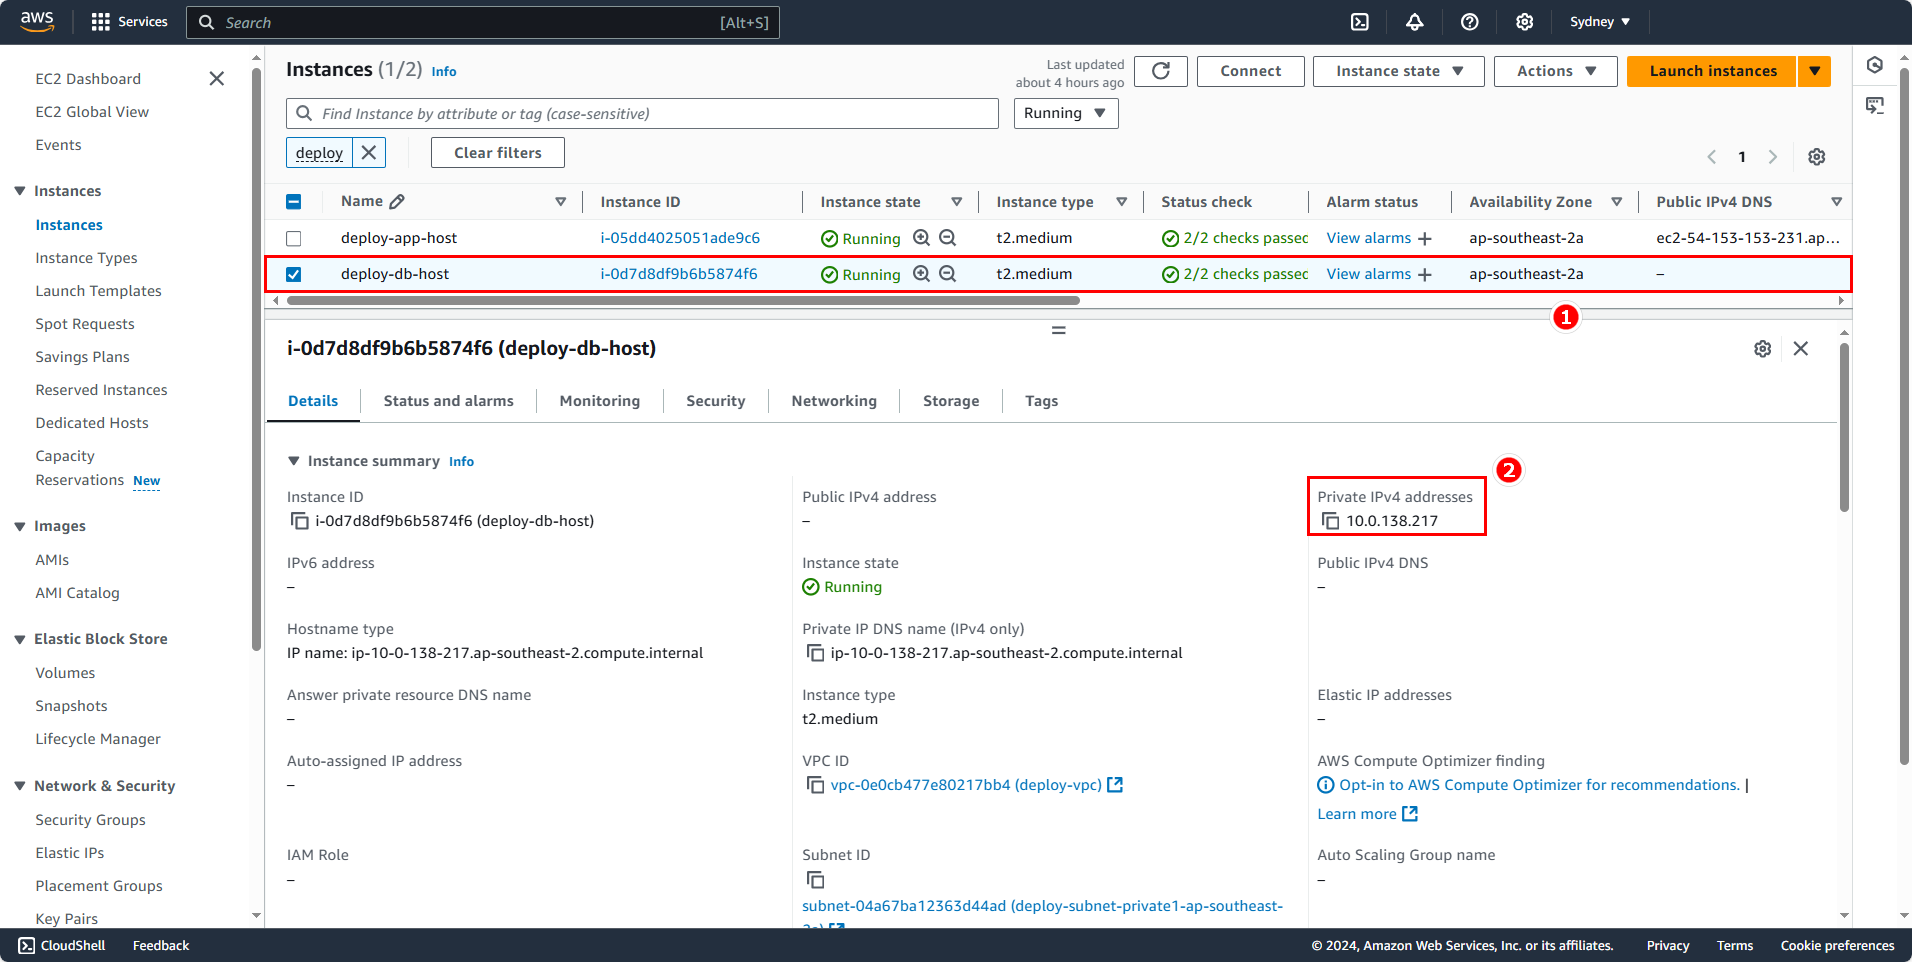1912x962 pixels.
Task: Close the EC2 sidebar navigation
Action: click(217, 79)
